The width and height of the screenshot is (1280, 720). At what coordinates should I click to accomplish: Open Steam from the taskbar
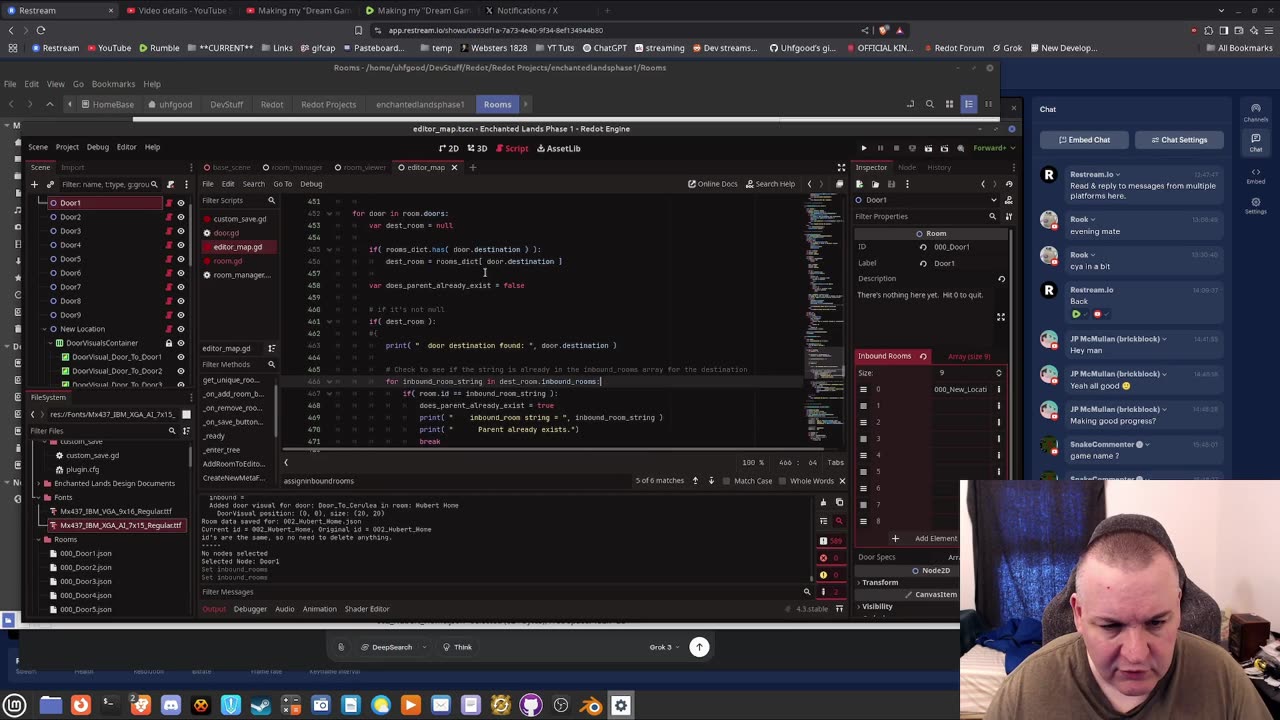coord(261,705)
